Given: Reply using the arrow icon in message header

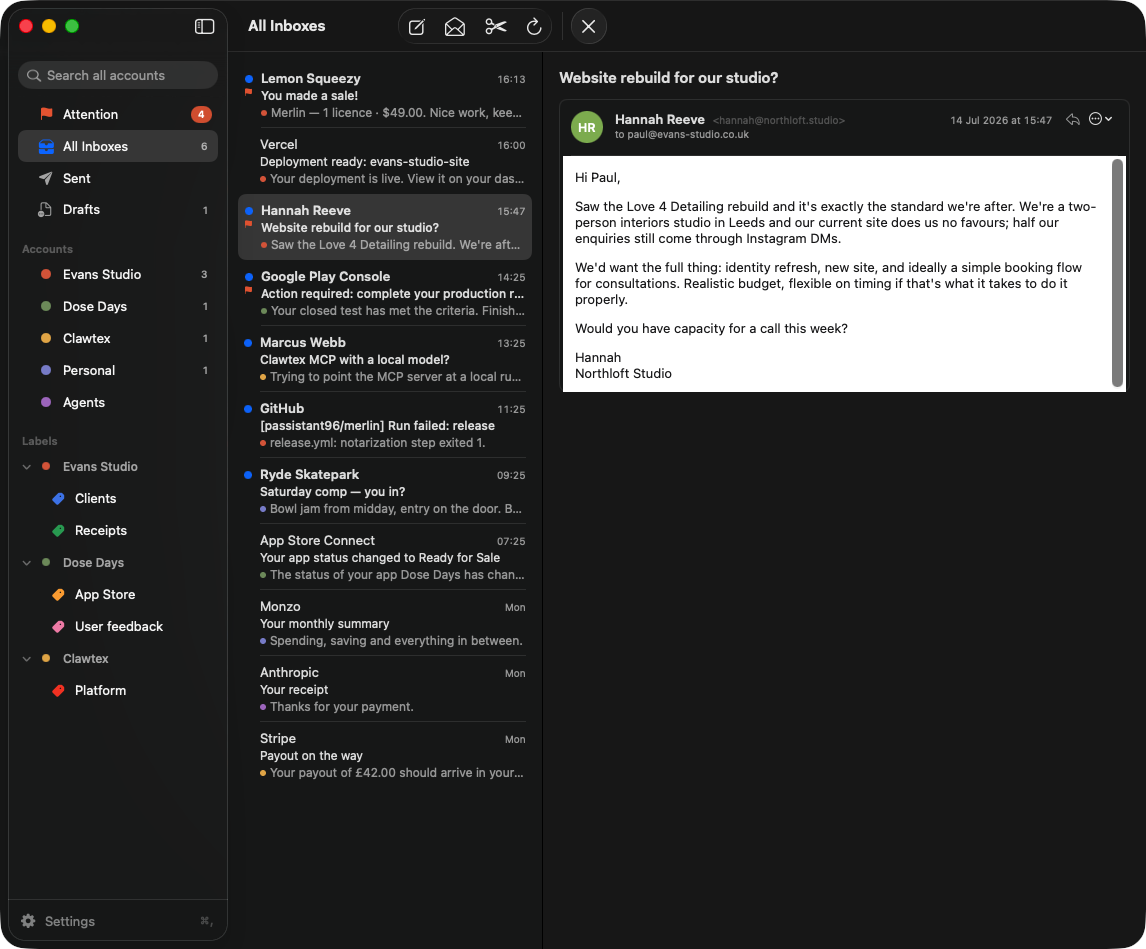Looking at the screenshot, I should (x=1072, y=119).
